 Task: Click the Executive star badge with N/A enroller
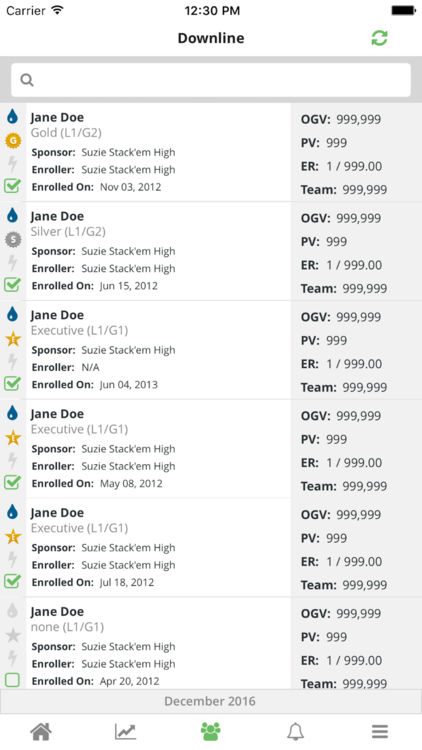point(13,339)
